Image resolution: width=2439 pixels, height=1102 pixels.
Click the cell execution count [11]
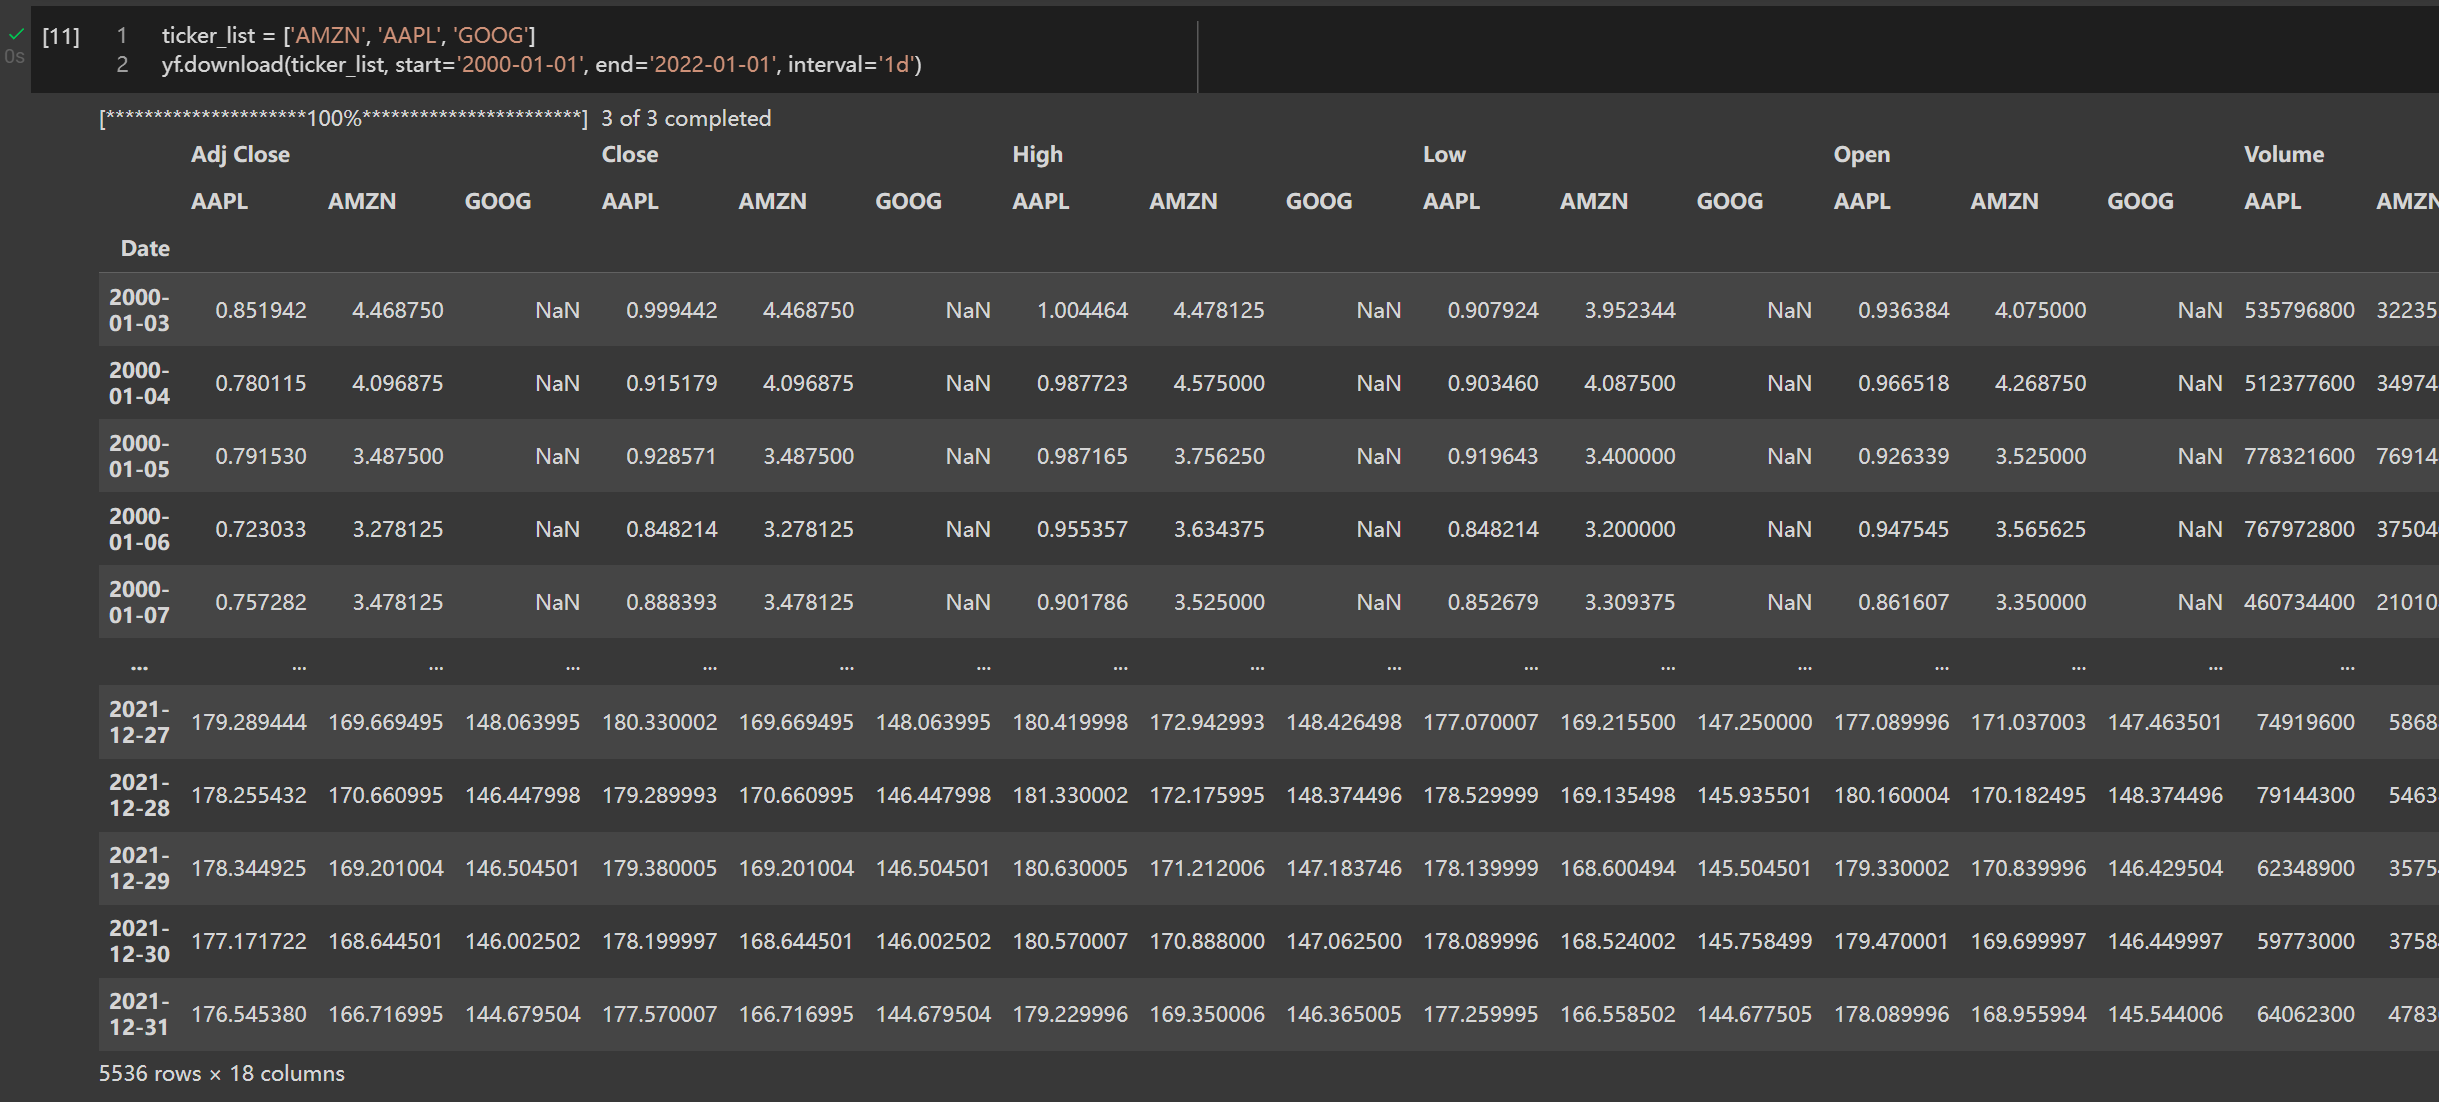(61, 36)
